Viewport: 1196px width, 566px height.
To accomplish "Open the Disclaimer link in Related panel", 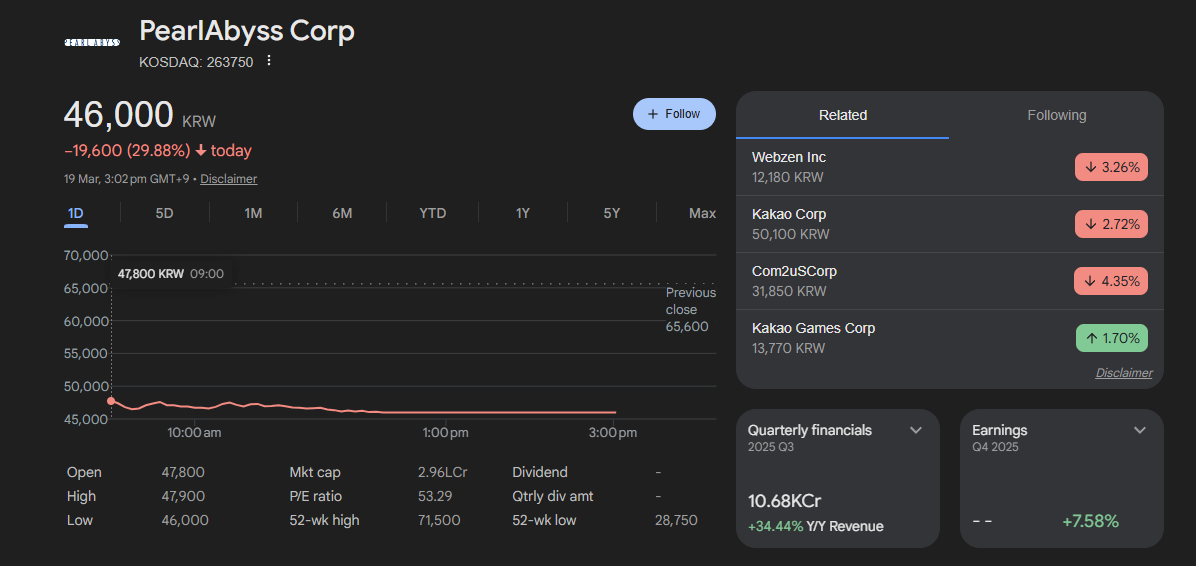I will [x=1123, y=373].
